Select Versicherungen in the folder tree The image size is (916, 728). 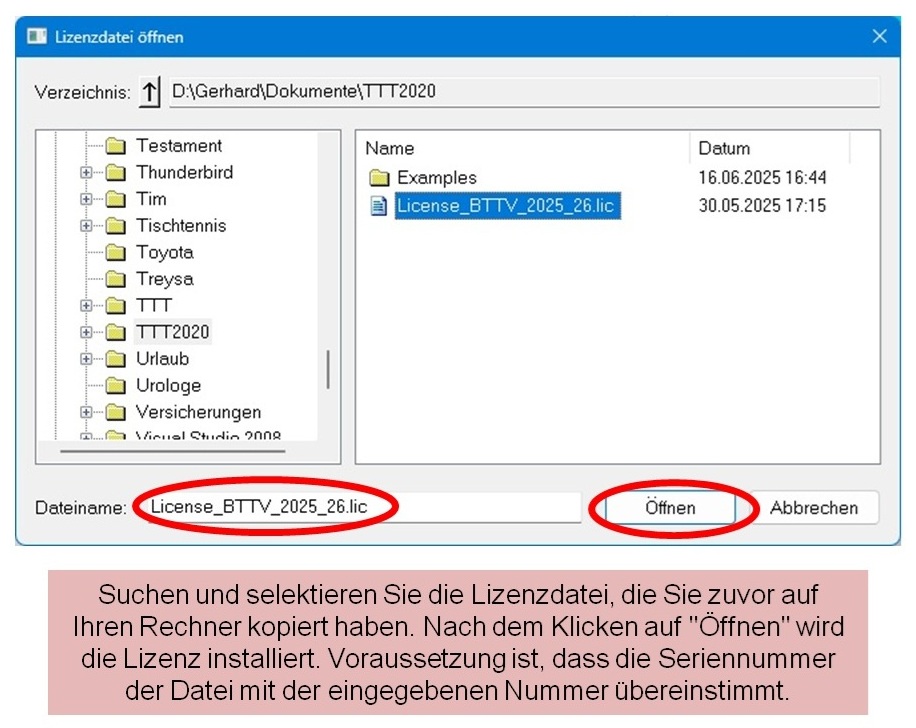click(x=199, y=412)
